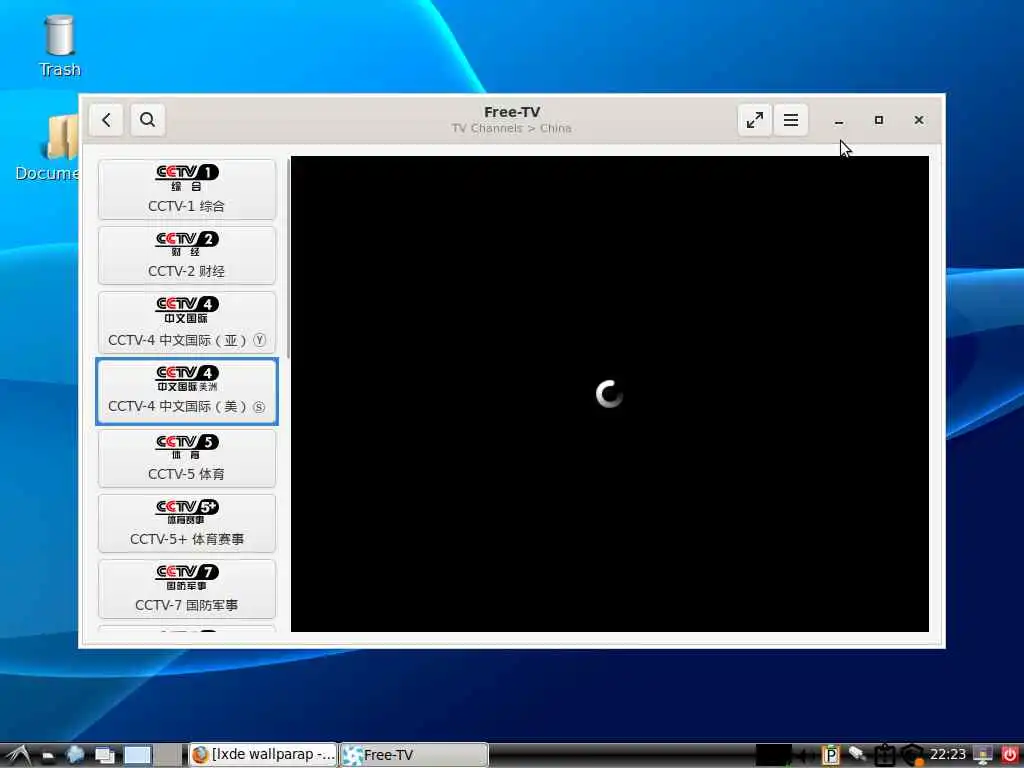
Task: Select the CCTV-1 综合 channel
Action: 187,189
